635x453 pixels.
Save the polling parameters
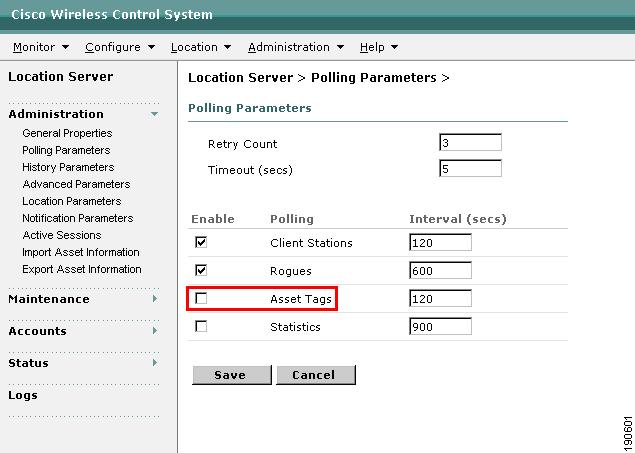pos(232,375)
